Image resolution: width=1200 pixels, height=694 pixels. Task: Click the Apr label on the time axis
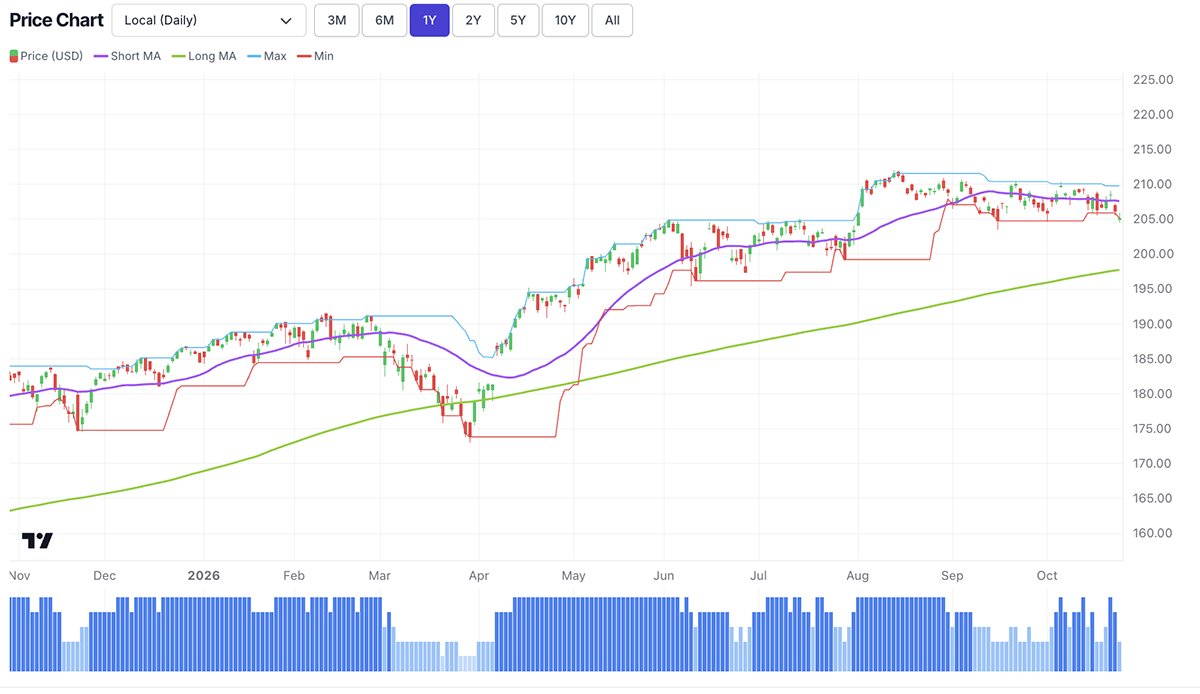[478, 576]
